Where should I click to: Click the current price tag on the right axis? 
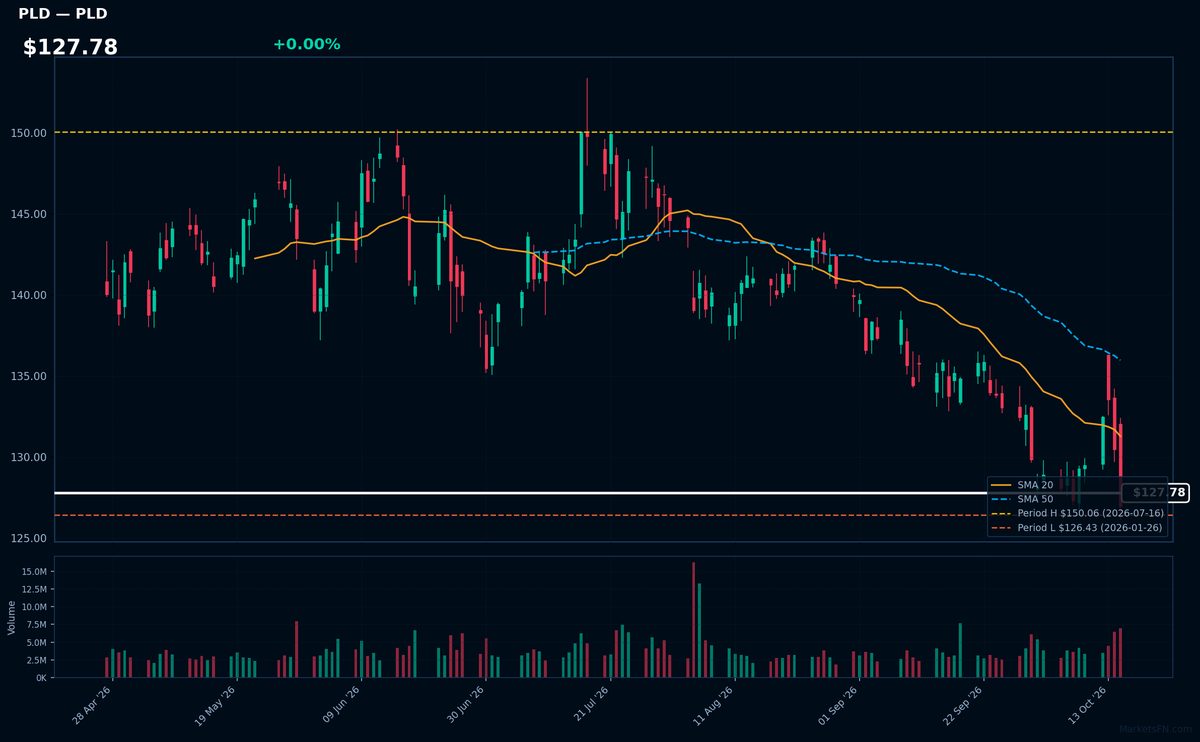point(1155,493)
